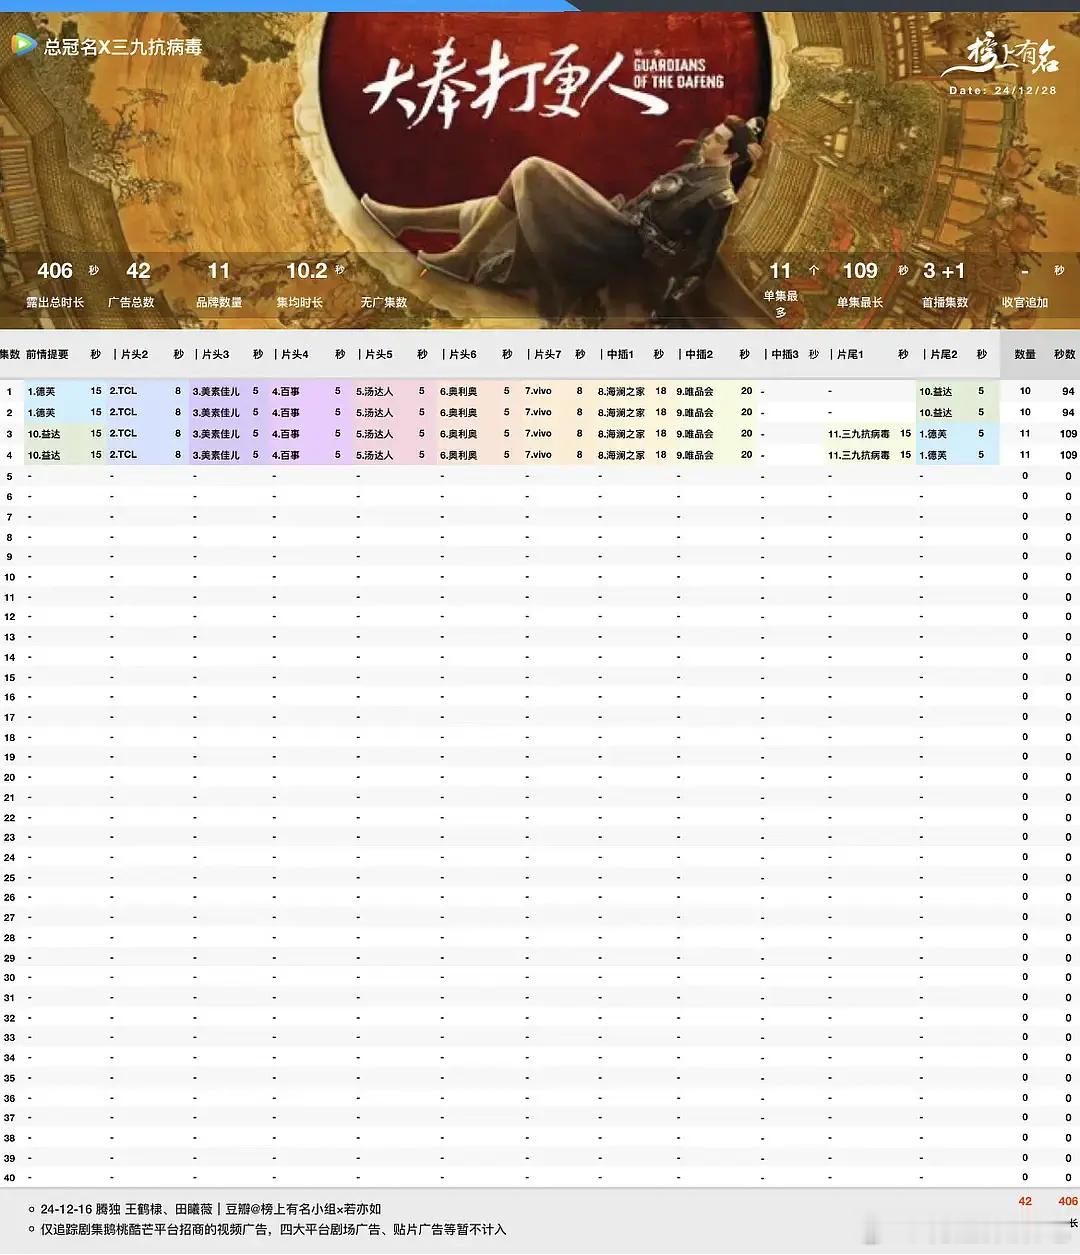Click the 24-12-16 腾独 王鹤棣、田曦薇 footnote
The width and height of the screenshot is (1080, 1255).
point(211,1209)
